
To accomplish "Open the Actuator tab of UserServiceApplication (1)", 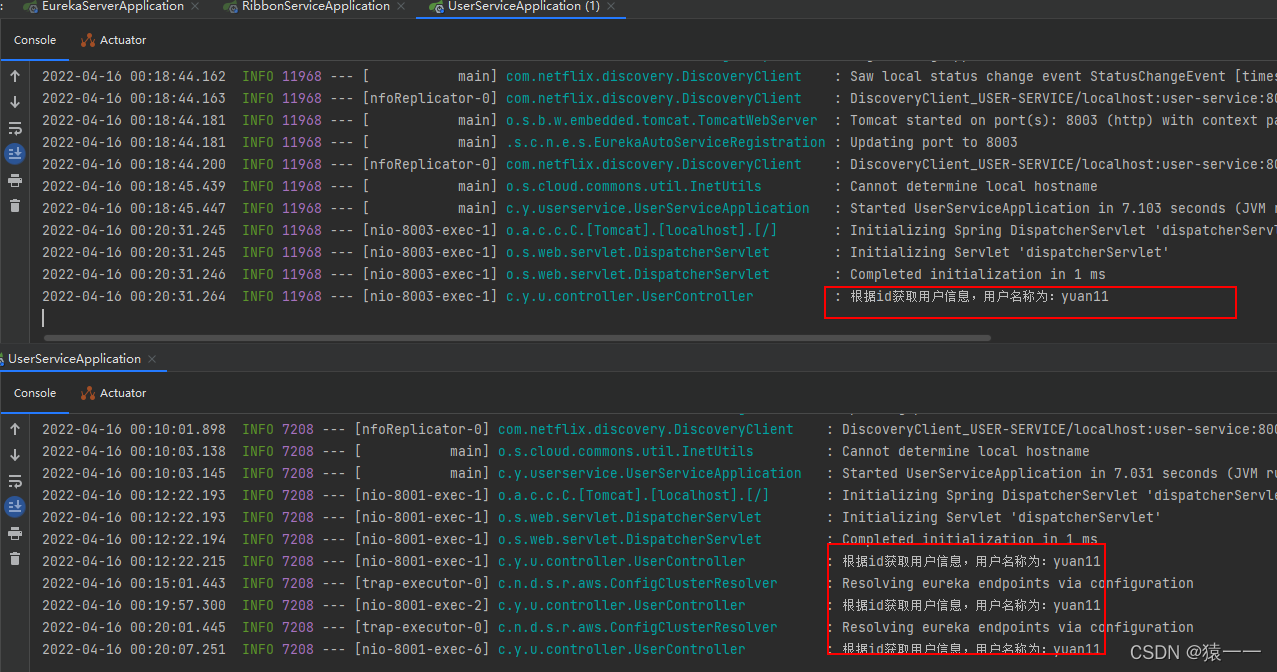I will pos(113,40).
